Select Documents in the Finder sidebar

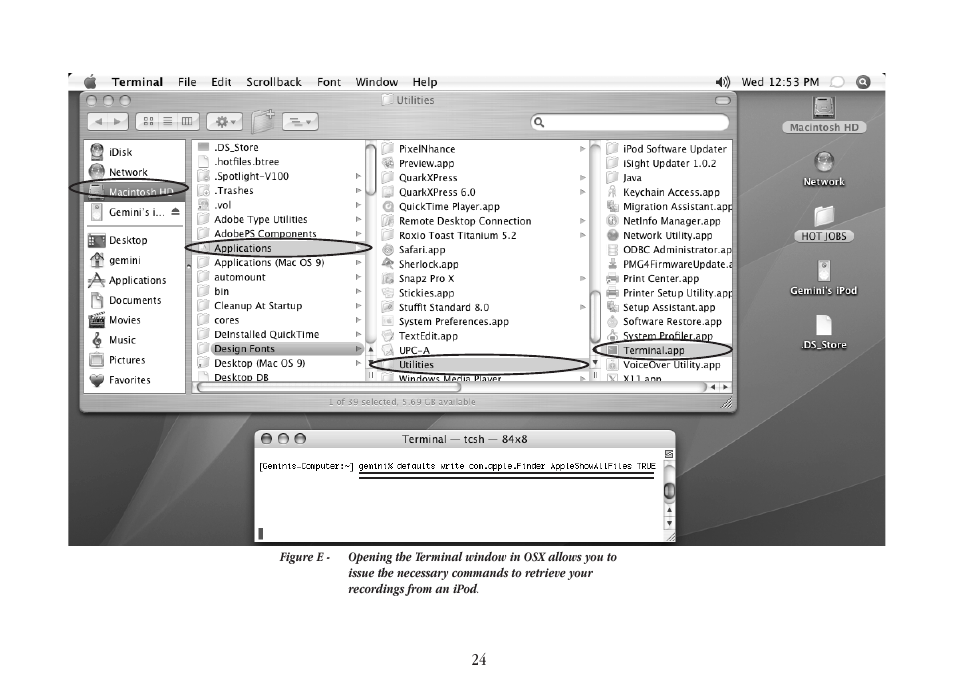(134, 301)
